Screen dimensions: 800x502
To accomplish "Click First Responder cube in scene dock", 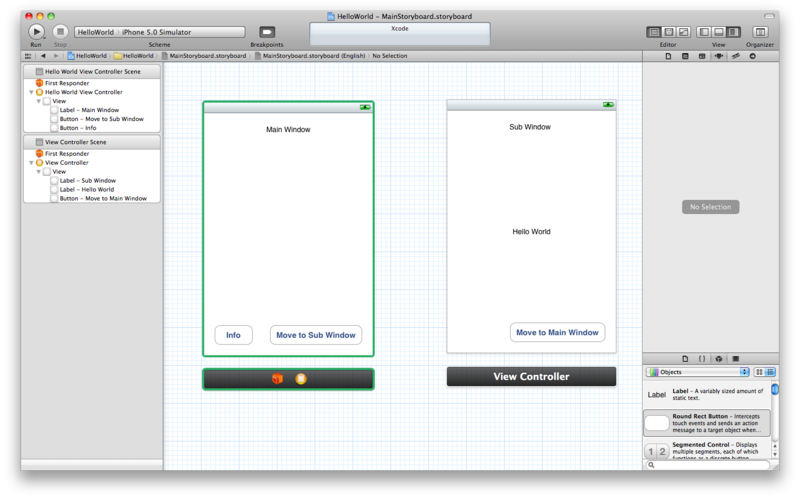I will point(277,379).
